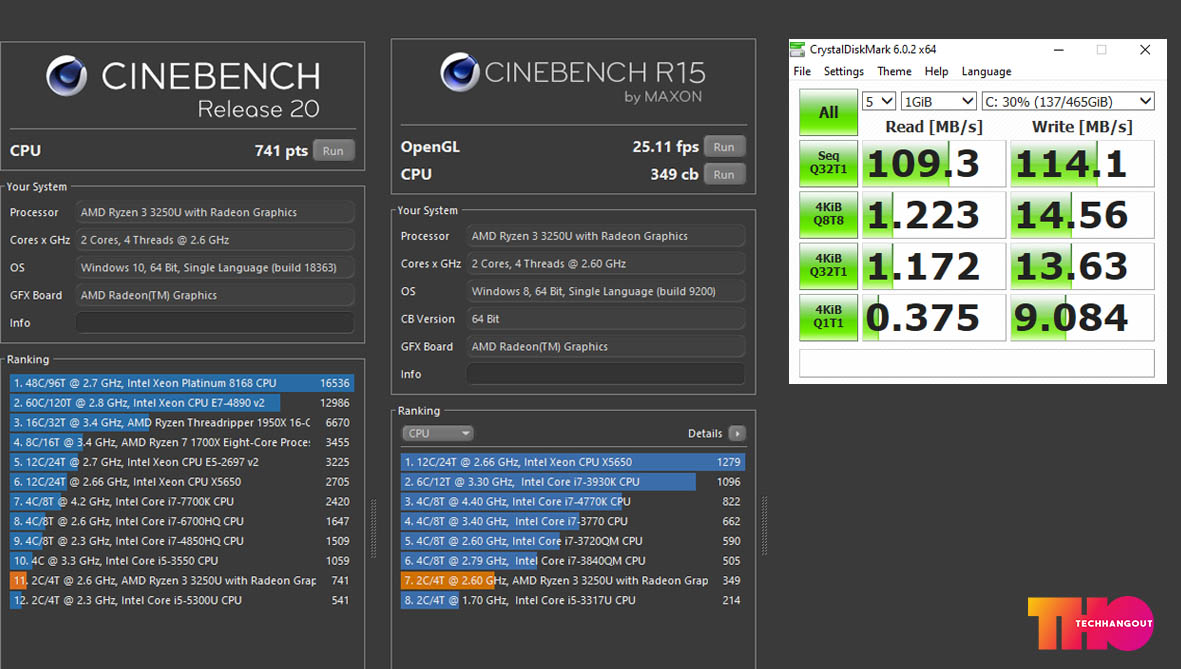Image resolution: width=1181 pixels, height=669 pixels.
Task: Run the OpenGL test in Cinebench R15
Action: [724, 147]
